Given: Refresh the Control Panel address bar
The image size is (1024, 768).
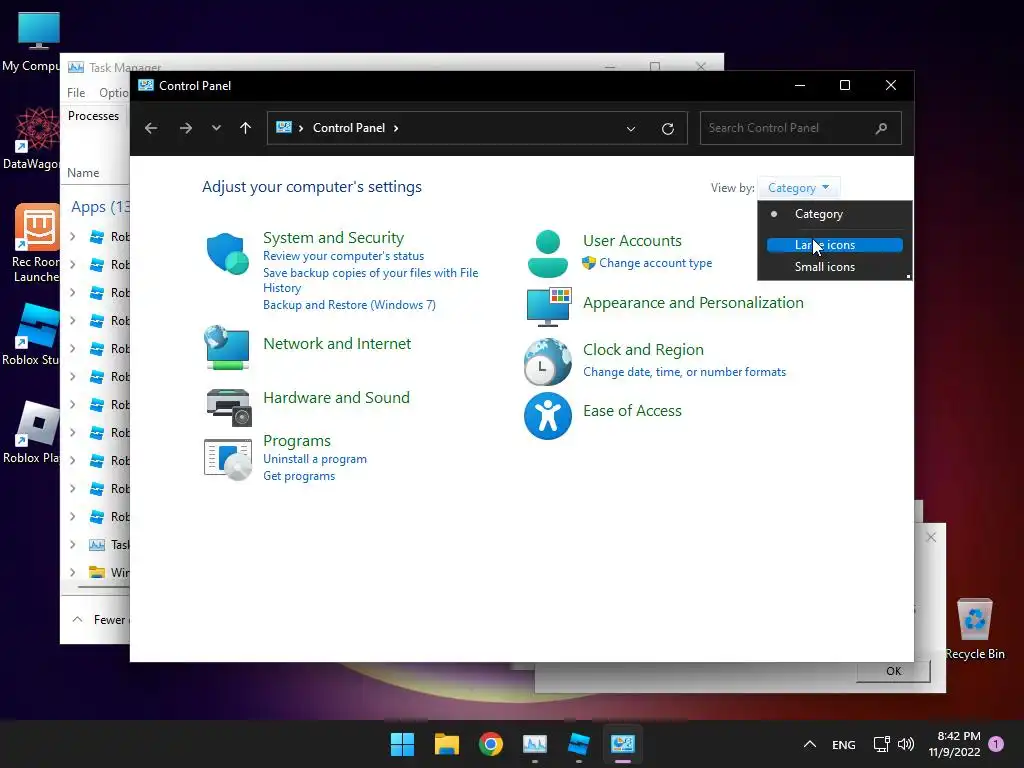Looking at the screenshot, I should click(x=667, y=129).
